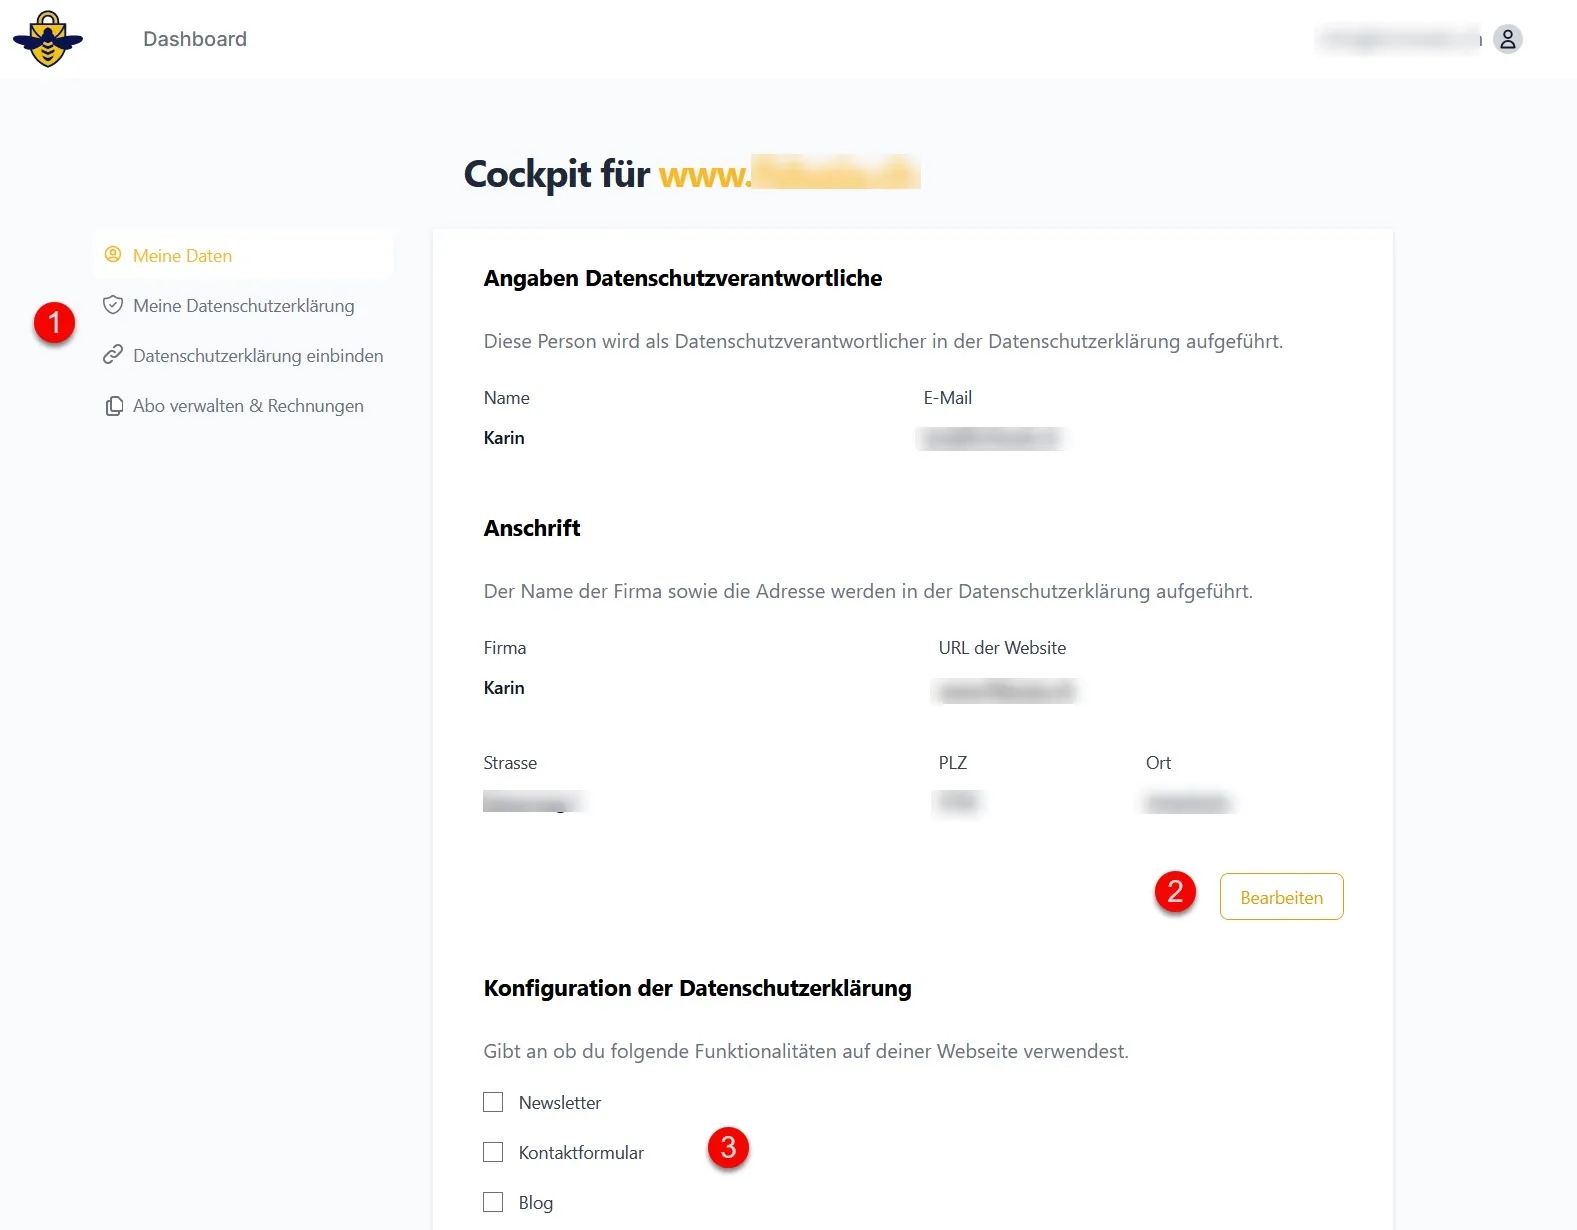Click Cockpit für www heading
This screenshot has width=1577, height=1230.
[692, 174]
